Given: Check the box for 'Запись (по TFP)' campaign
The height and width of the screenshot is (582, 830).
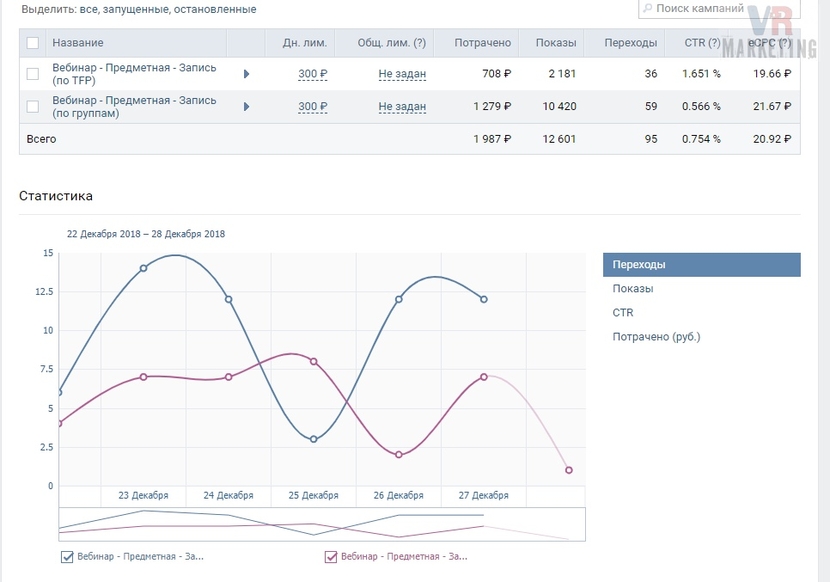Looking at the screenshot, I should [33, 74].
